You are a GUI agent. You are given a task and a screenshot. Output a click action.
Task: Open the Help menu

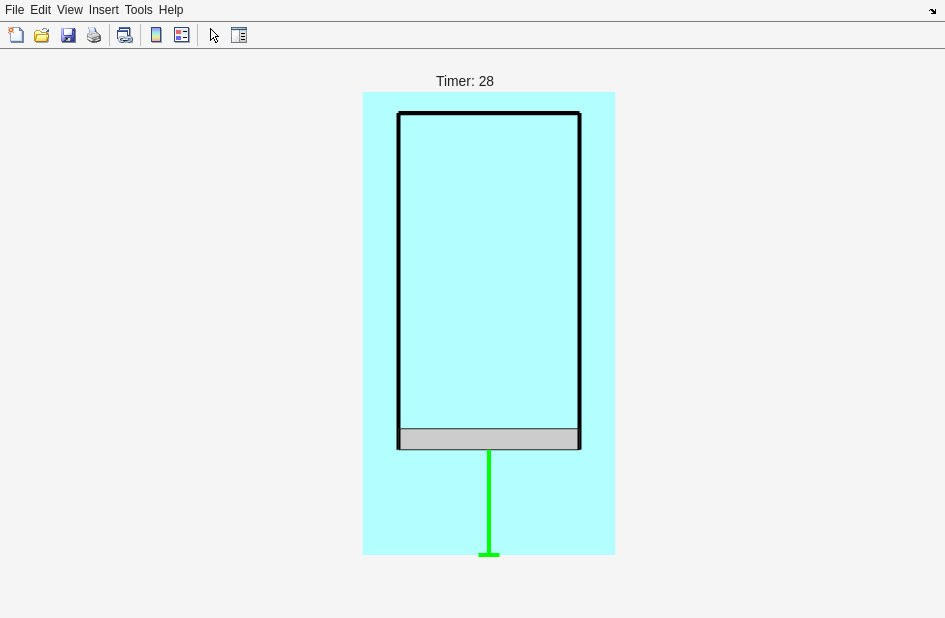coord(171,10)
